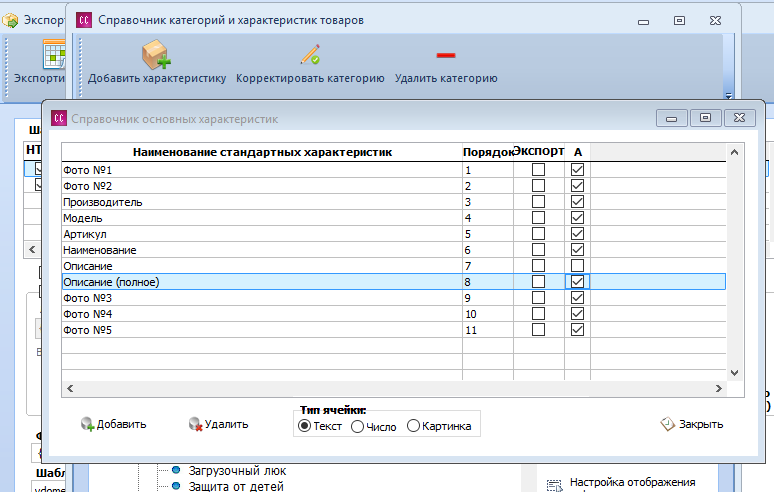Click left scroll arrow in background export window
Screen dimensions: 774x492
click(33, 249)
